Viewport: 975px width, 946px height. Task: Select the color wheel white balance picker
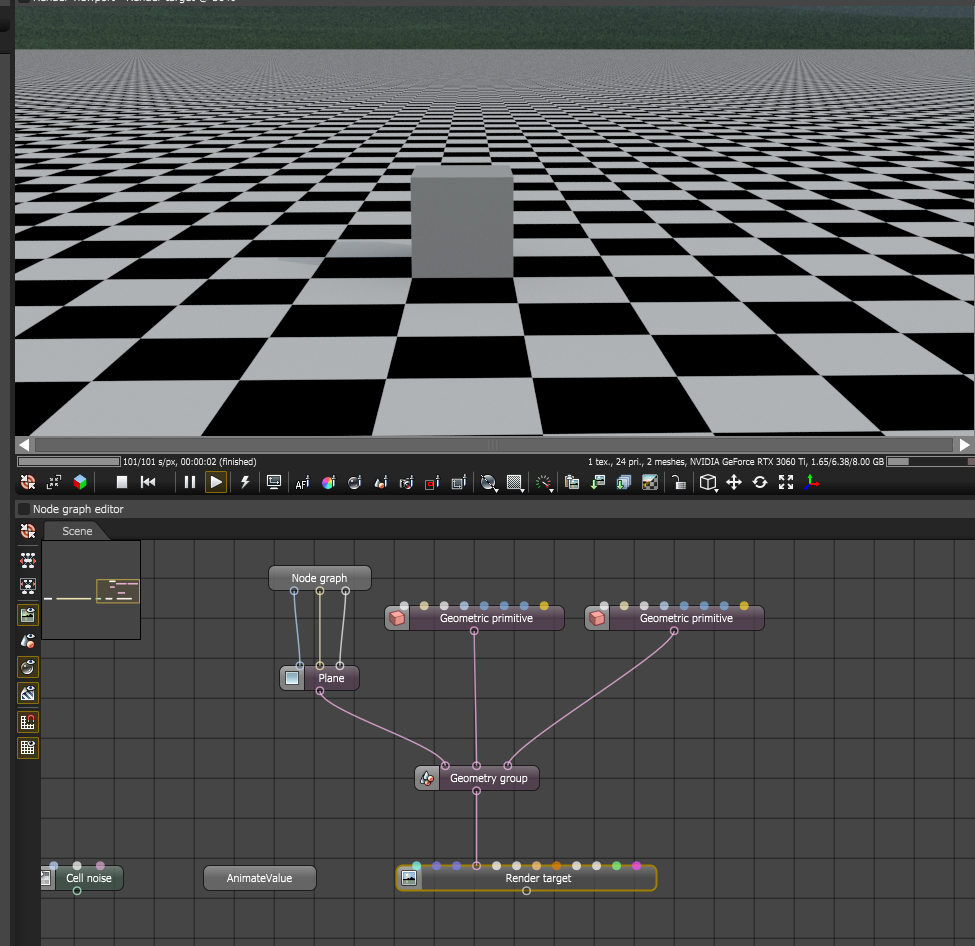328,482
